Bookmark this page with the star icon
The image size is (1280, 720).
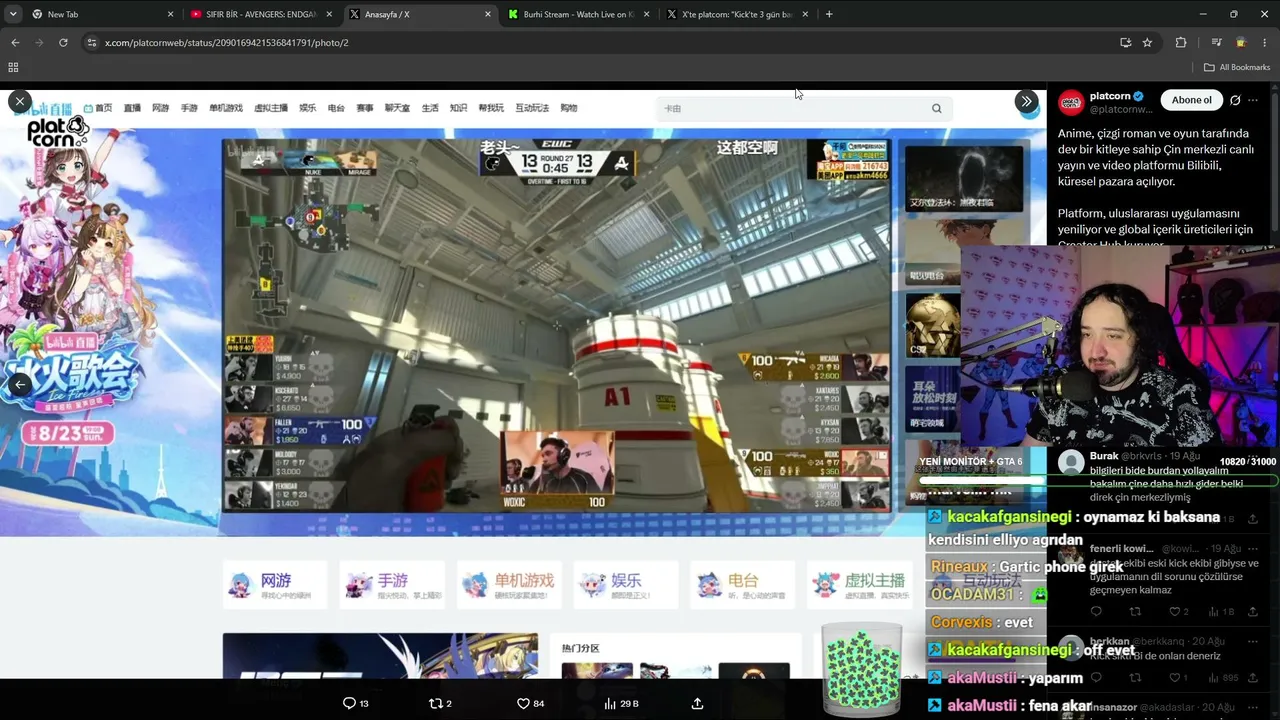click(1147, 42)
